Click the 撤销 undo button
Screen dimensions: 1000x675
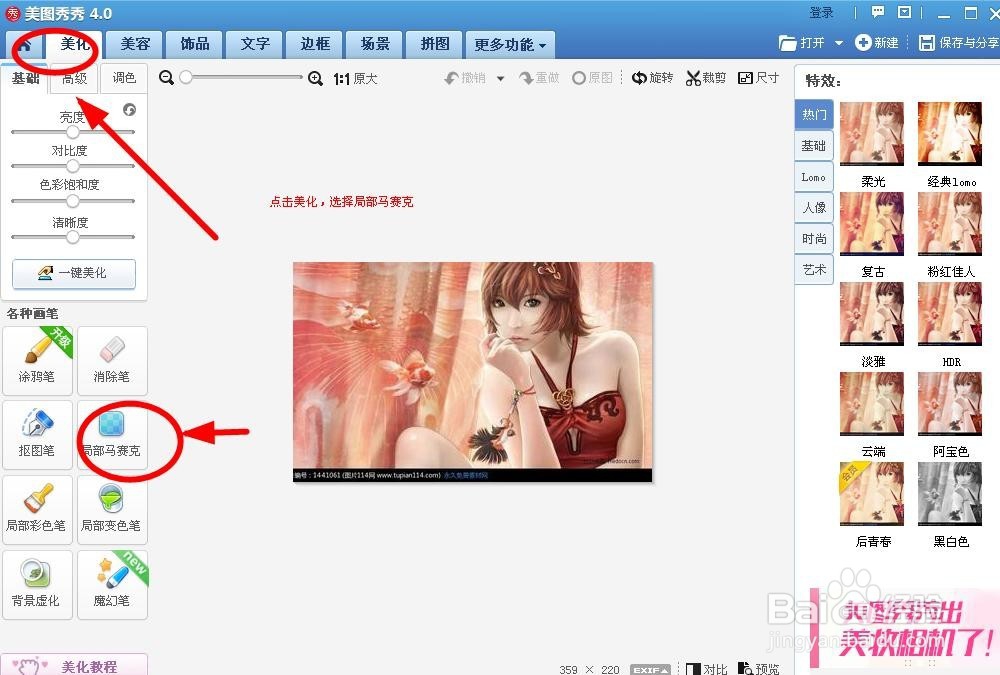[465, 78]
